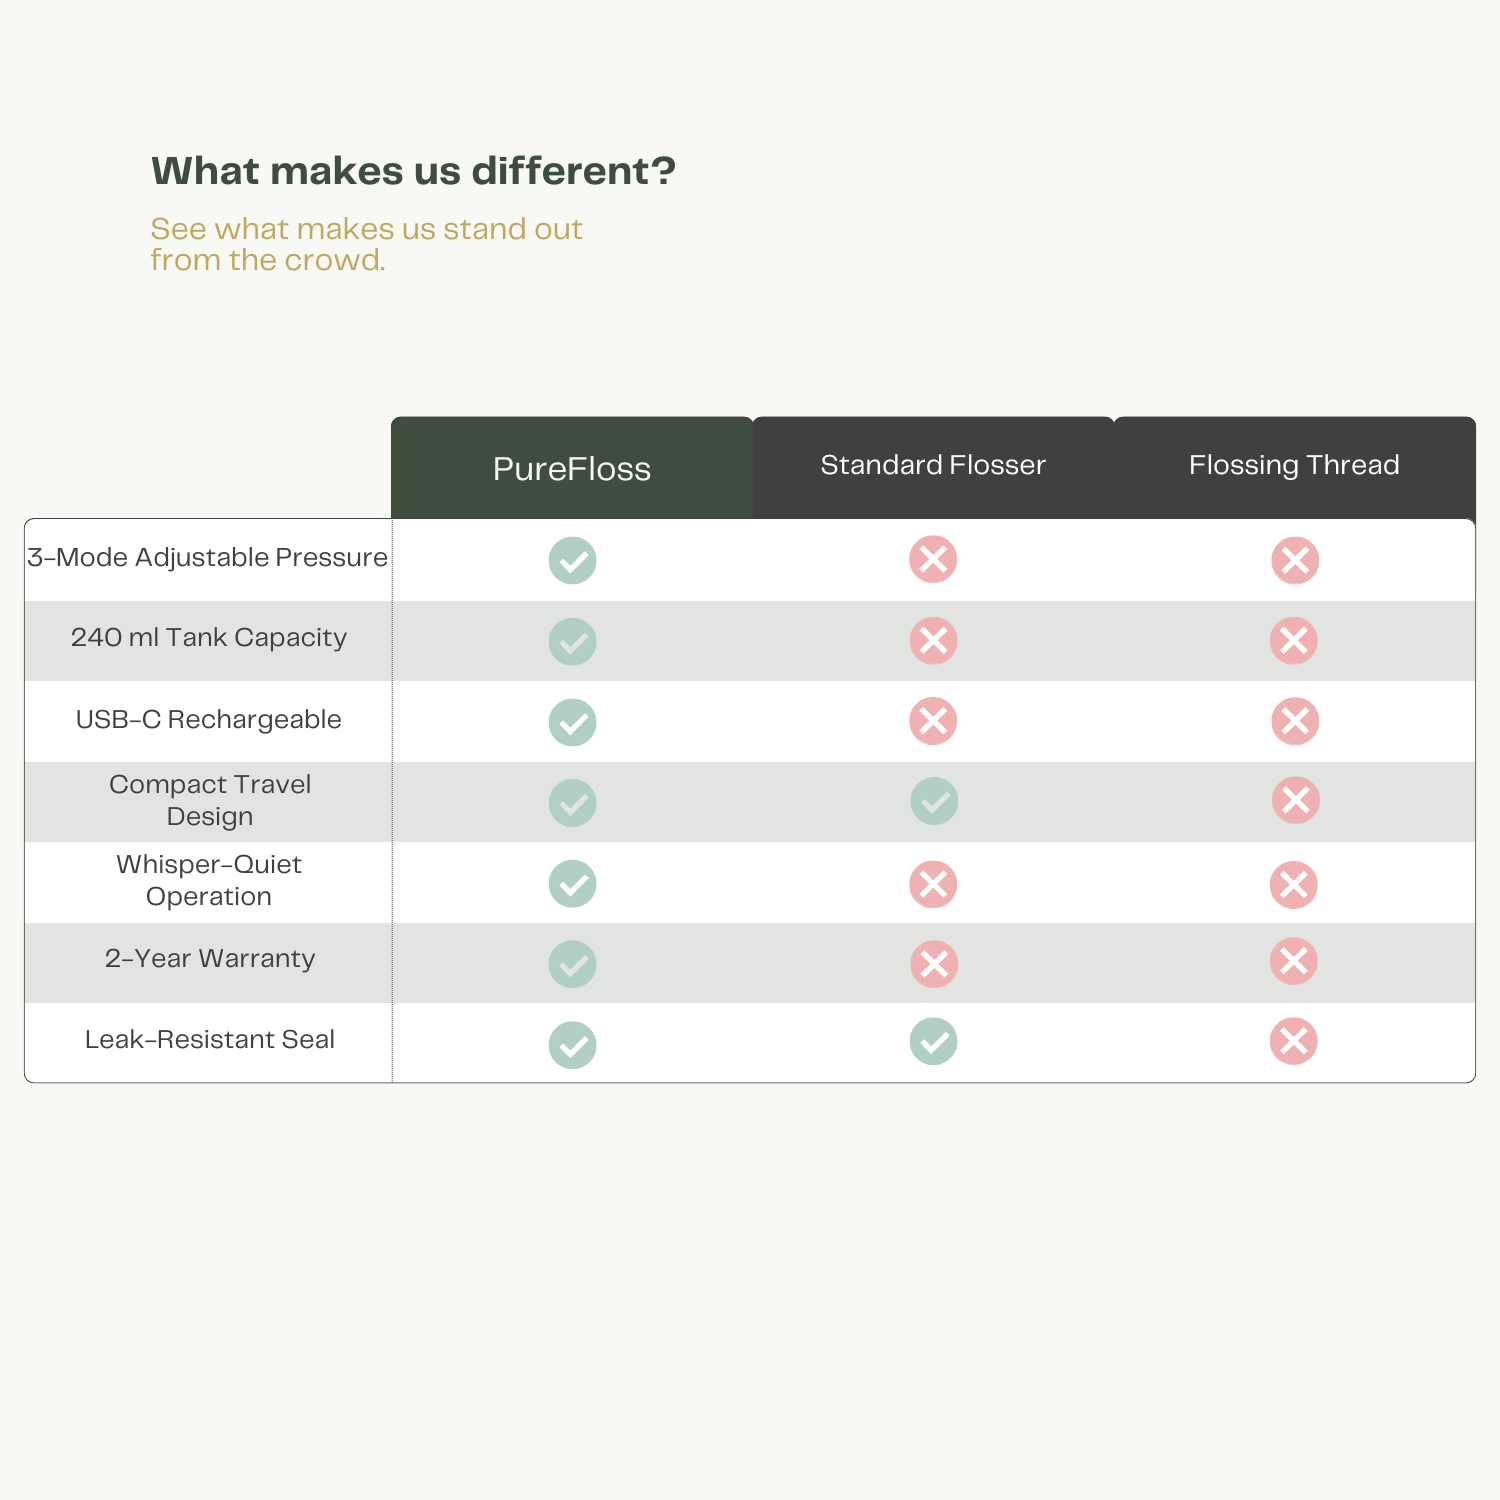Select the Standard Flosser column header
This screenshot has width=1500, height=1500.
pos(933,465)
